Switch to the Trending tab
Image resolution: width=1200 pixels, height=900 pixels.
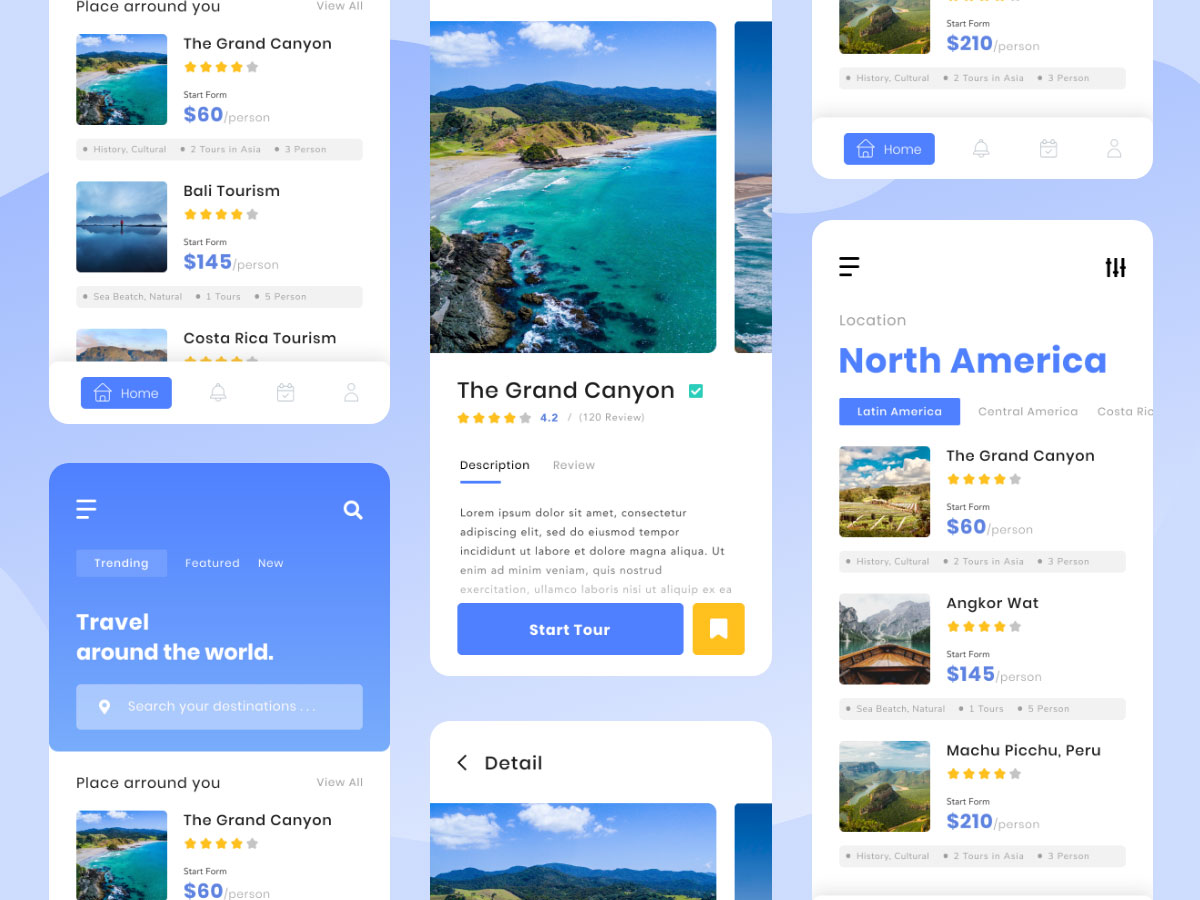point(121,563)
